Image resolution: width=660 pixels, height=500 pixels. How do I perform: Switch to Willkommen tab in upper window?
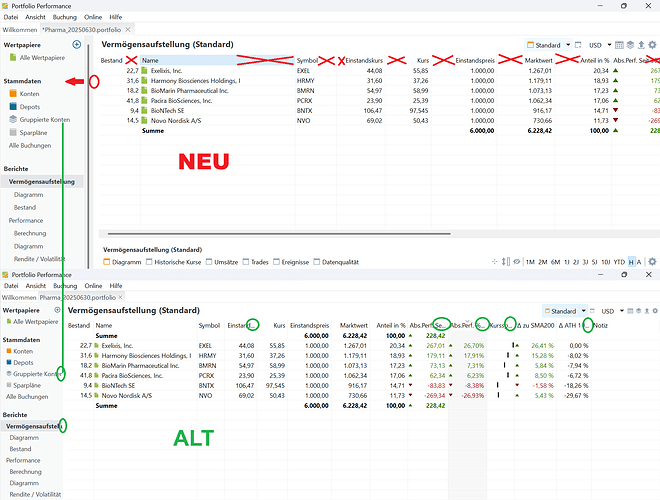point(20,29)
